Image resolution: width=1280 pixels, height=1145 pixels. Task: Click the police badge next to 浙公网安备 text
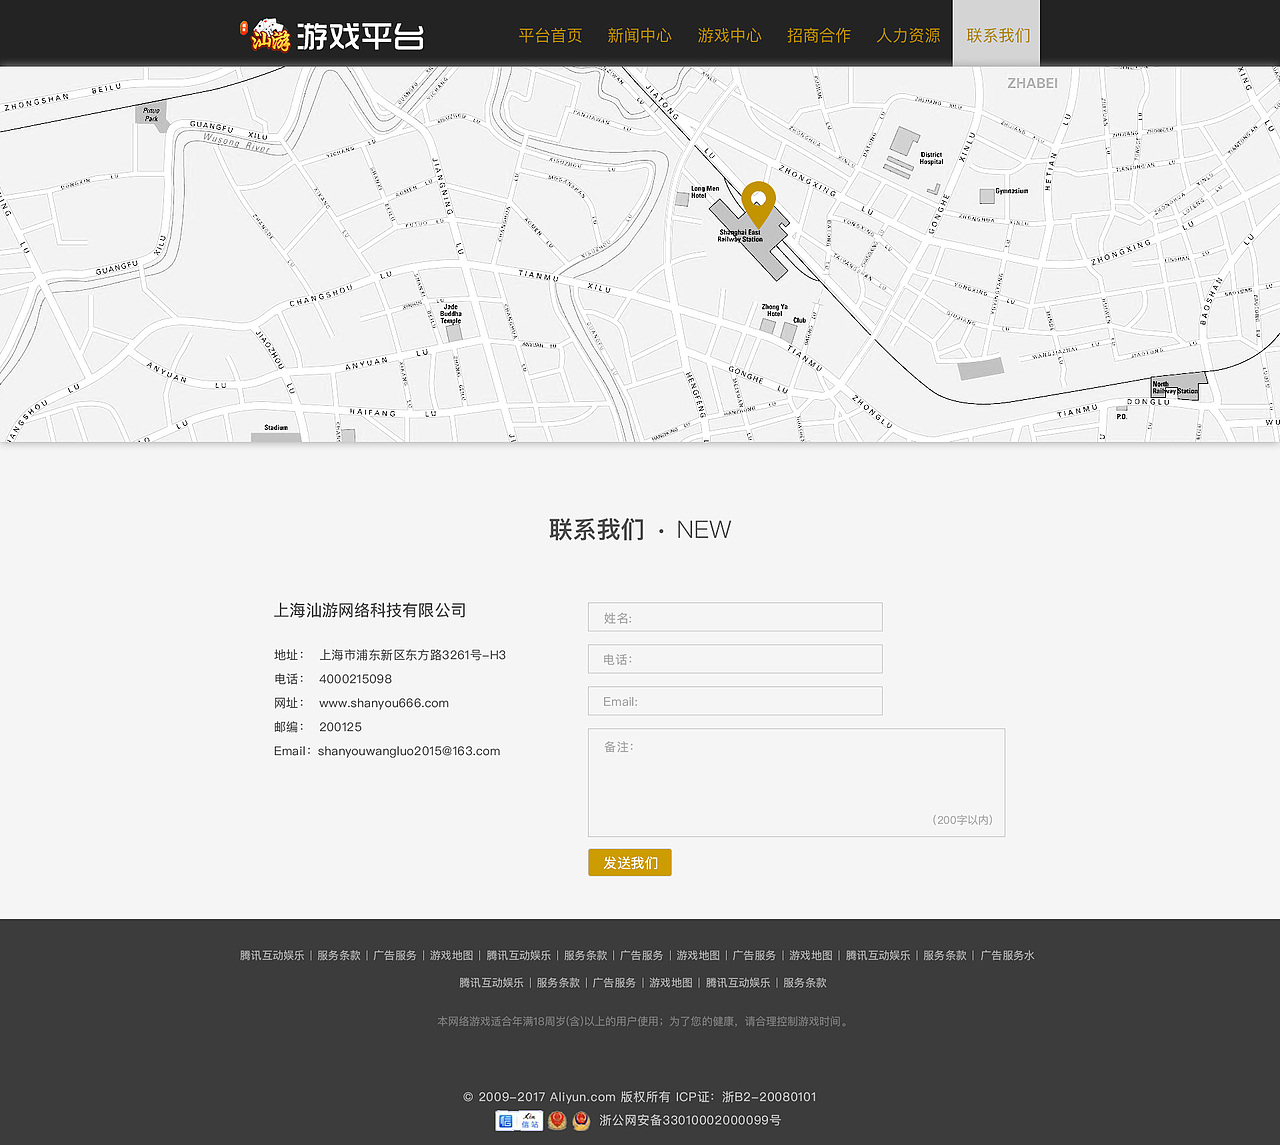[x=581, y=1120]
